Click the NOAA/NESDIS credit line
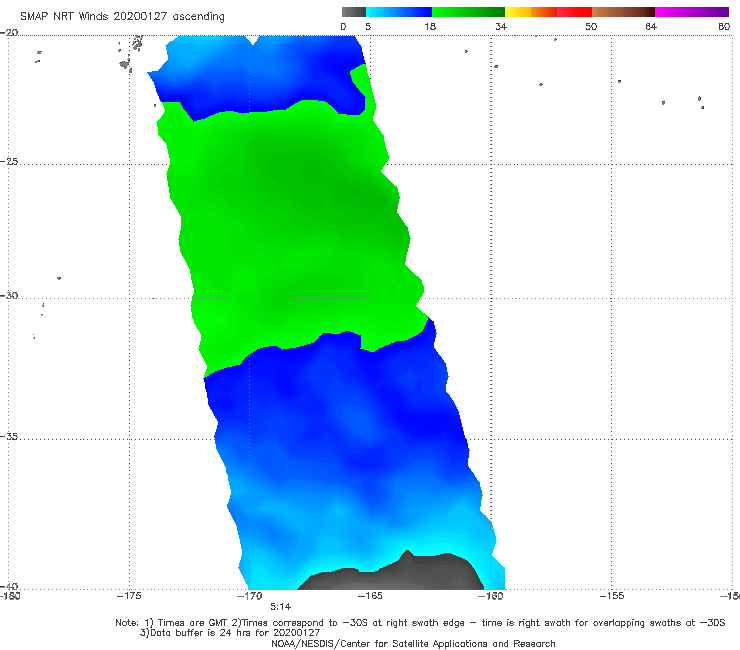740x650 pixels. tap(413, 643)
